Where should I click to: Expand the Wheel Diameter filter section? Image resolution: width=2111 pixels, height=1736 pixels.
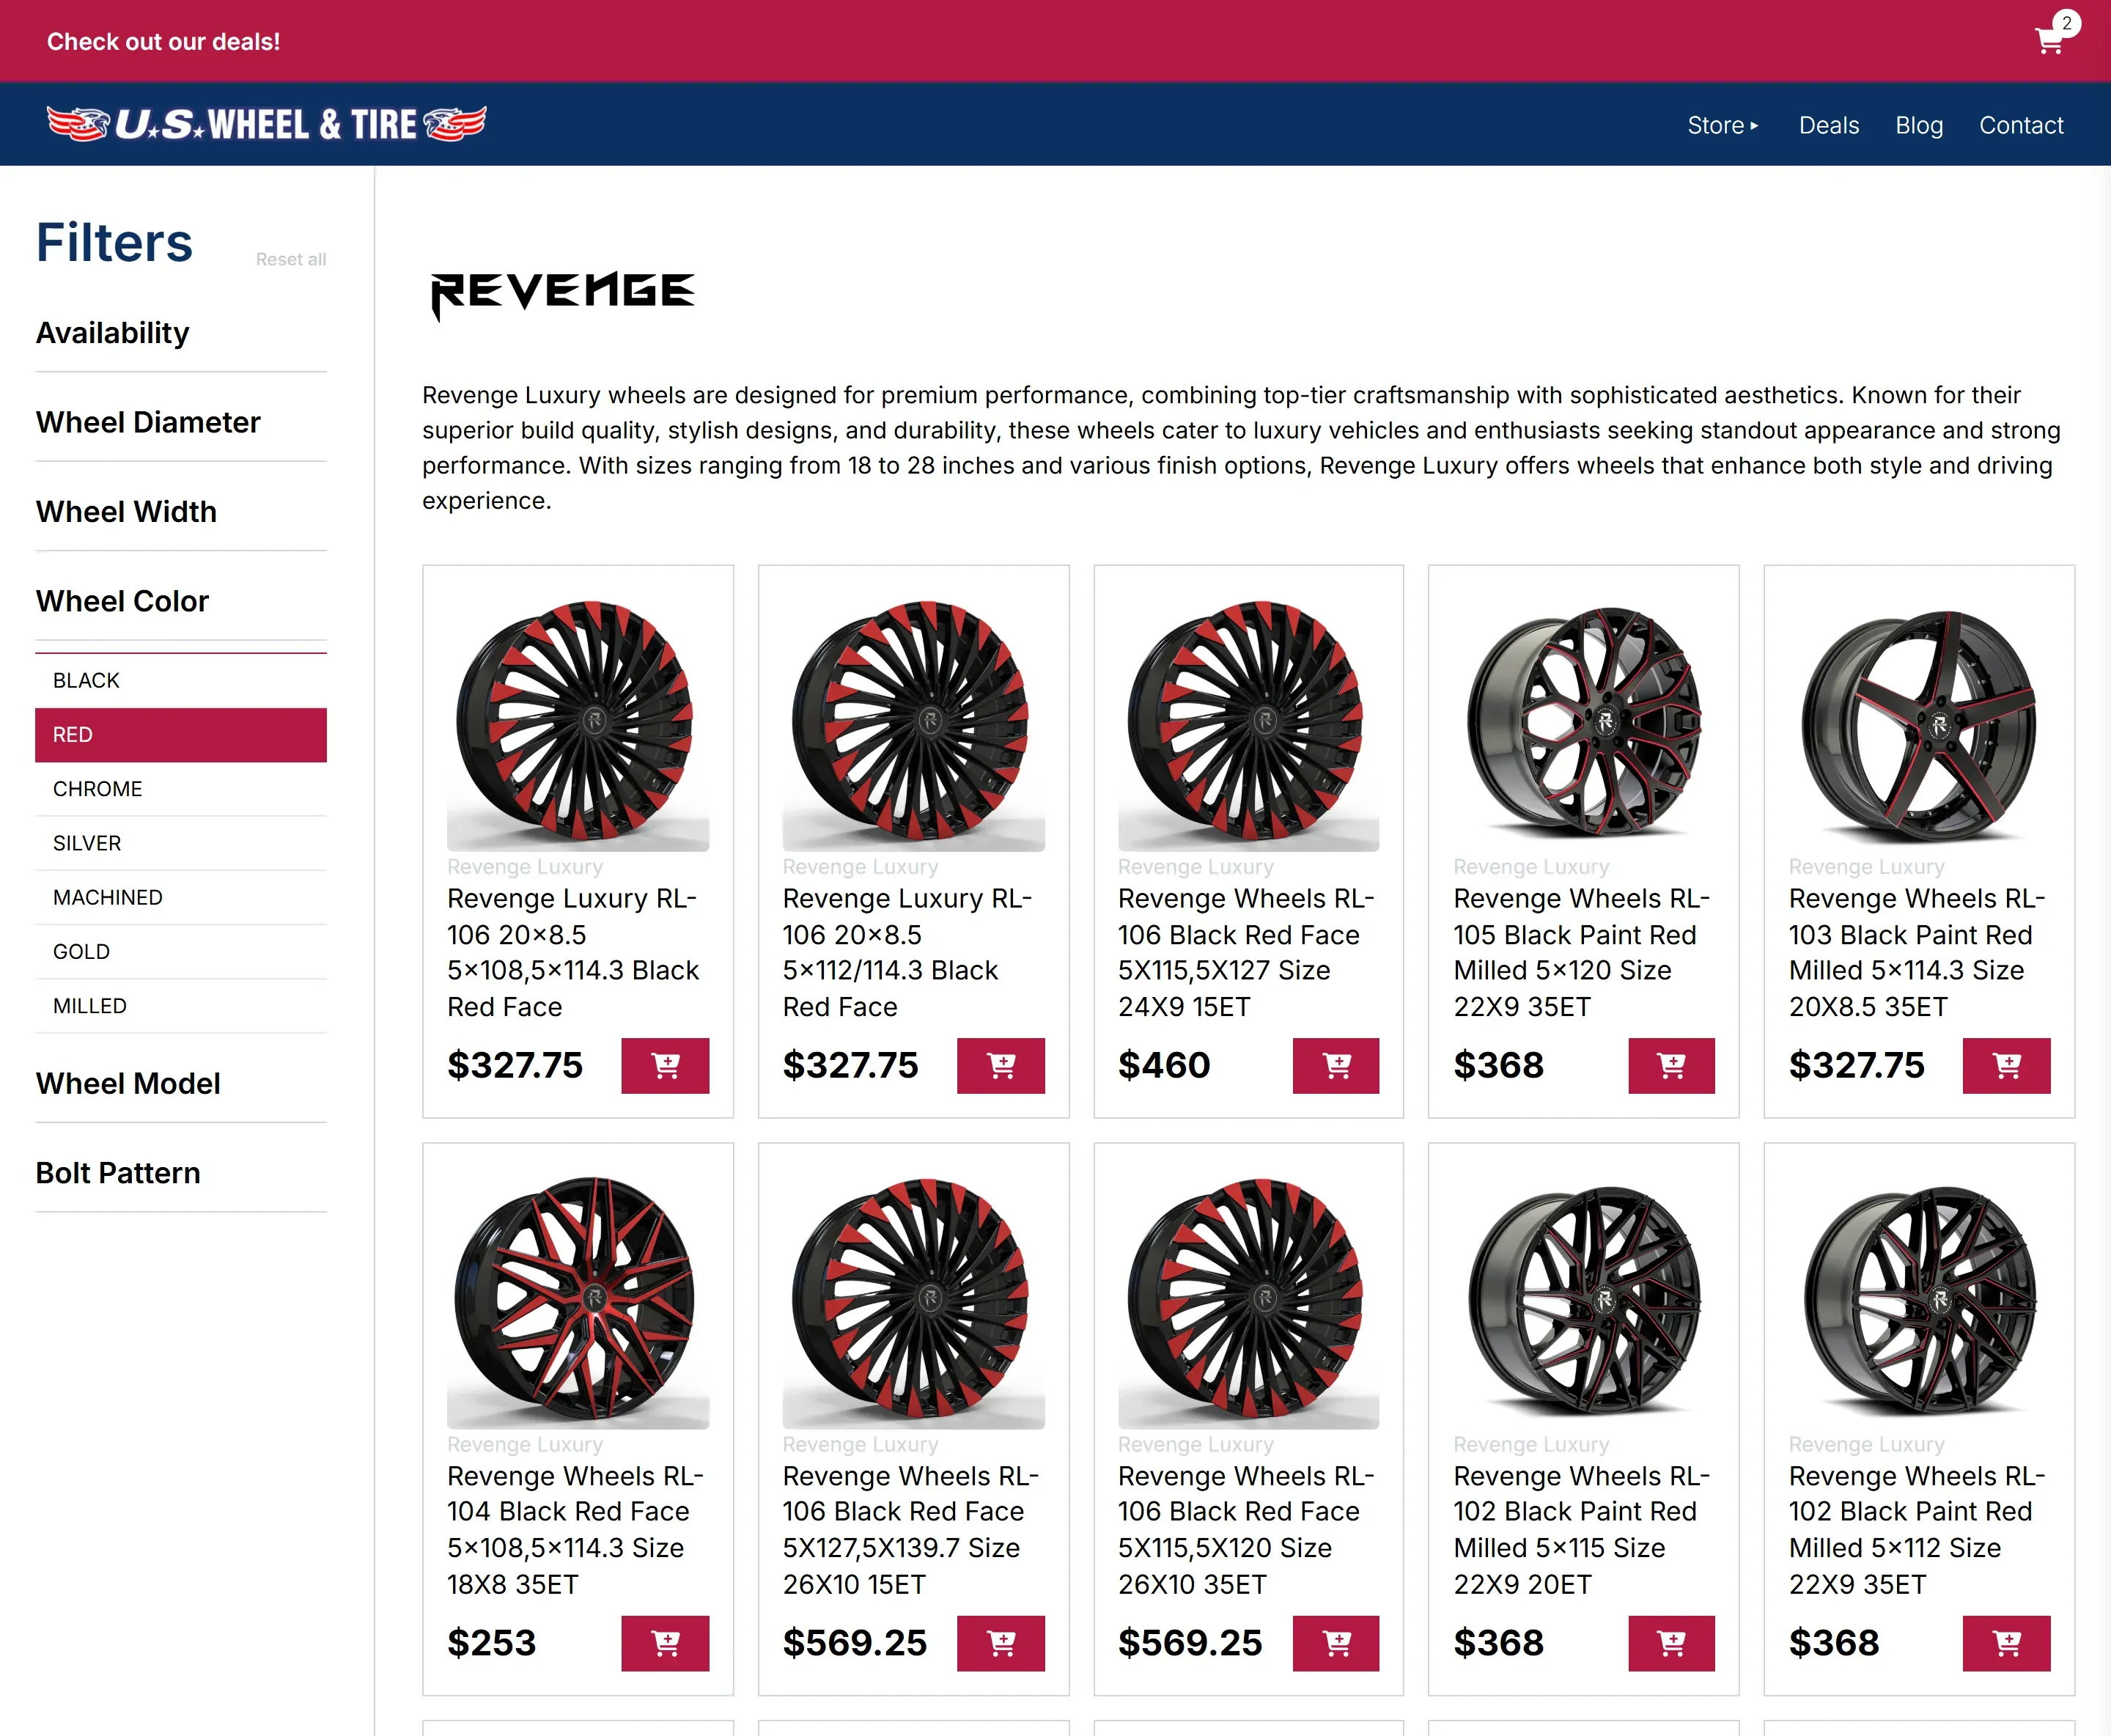[x=147, y=422]
